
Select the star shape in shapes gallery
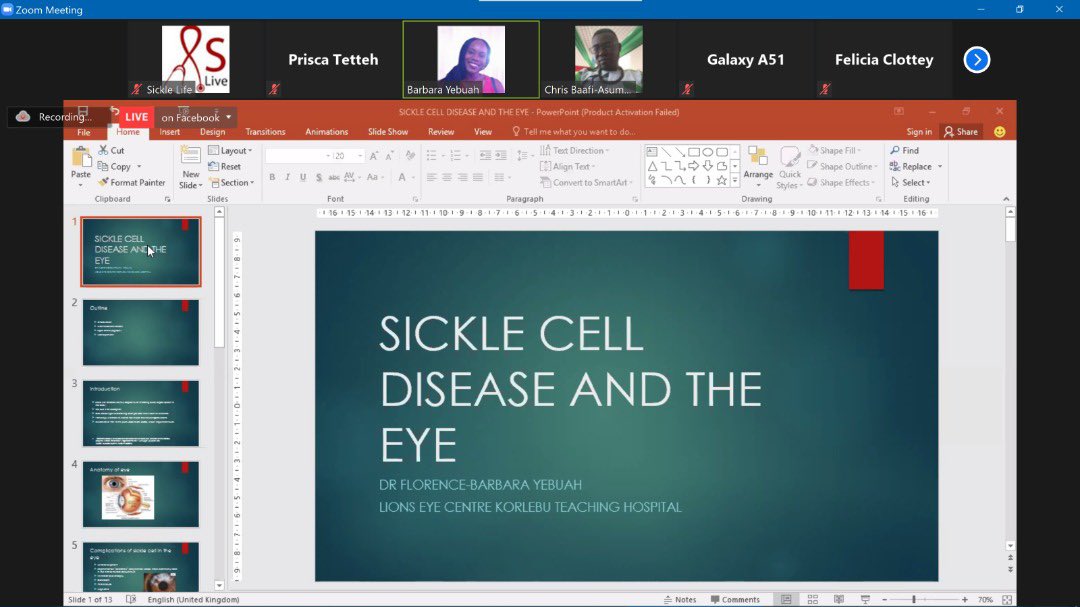tap(721, 181)
